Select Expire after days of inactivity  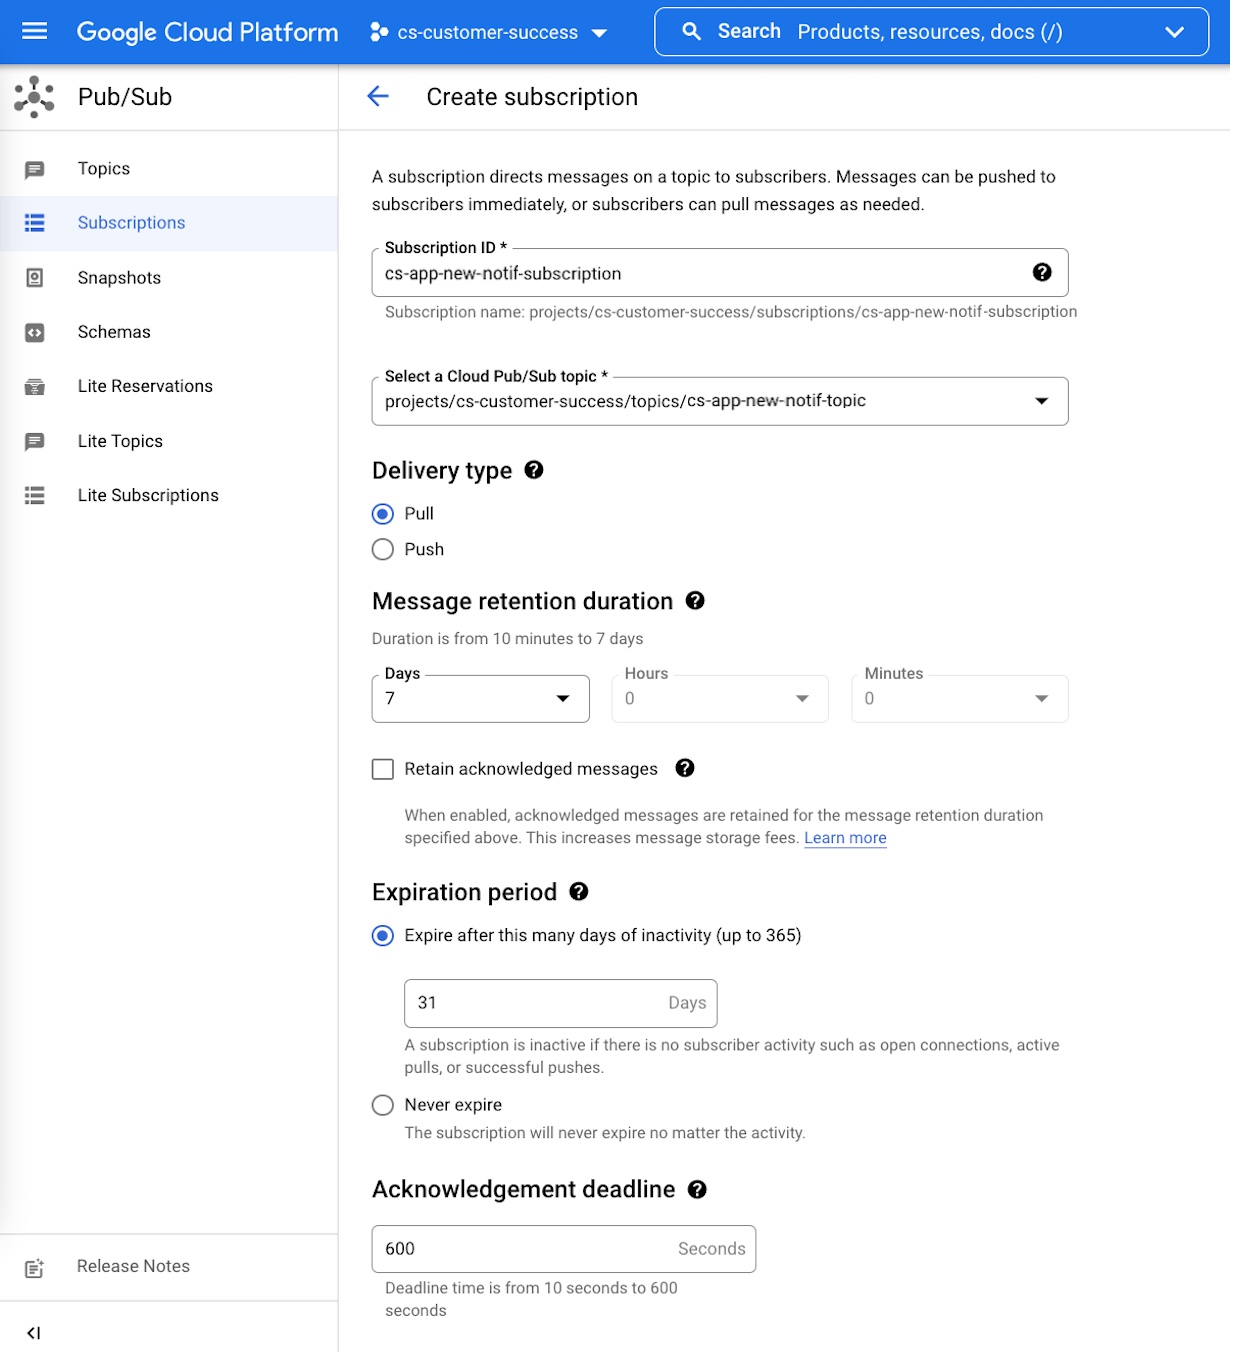click(x=383, y=936)
